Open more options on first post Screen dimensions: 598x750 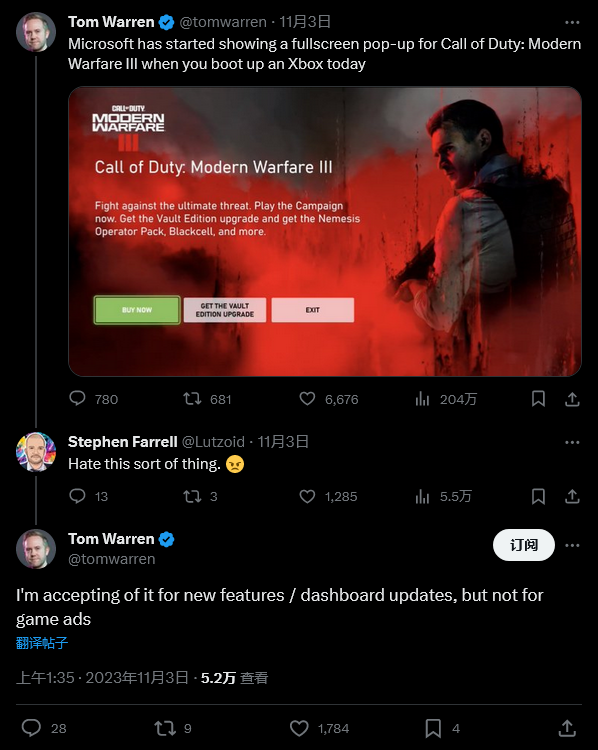(x=572, y=22)
